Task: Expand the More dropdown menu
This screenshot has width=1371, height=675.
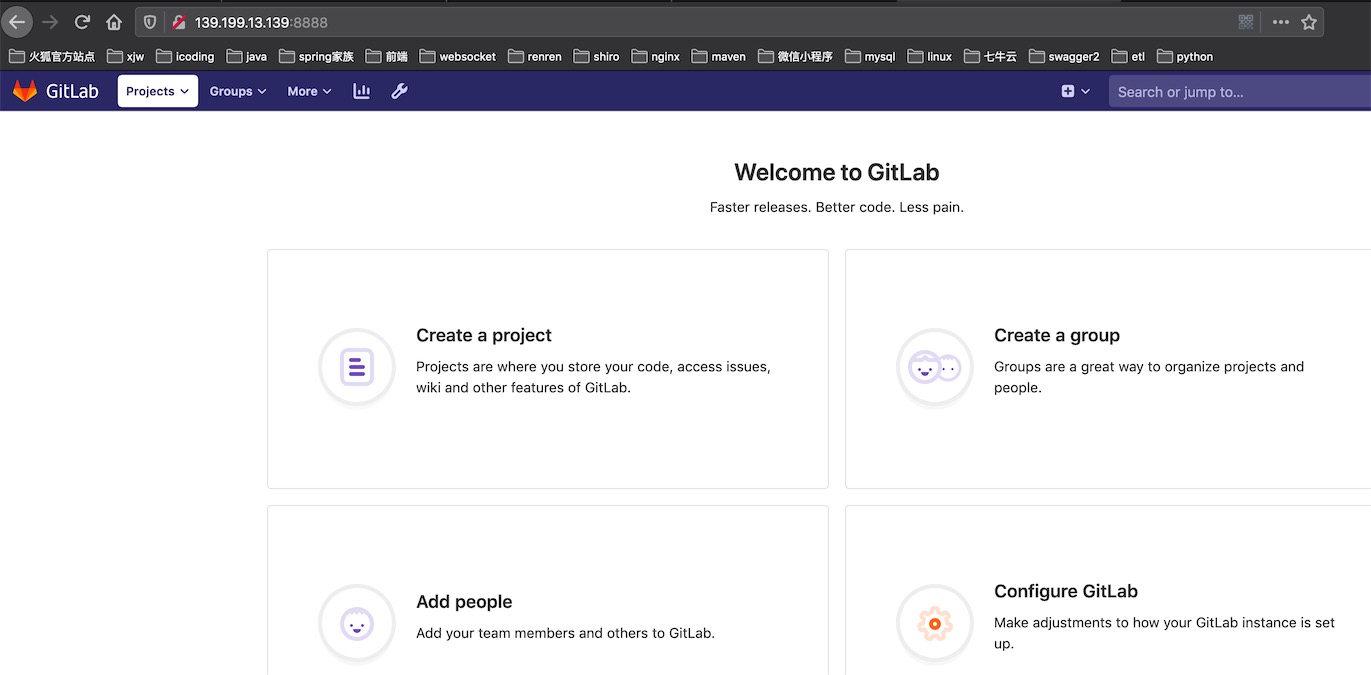Action: [309, 91]
